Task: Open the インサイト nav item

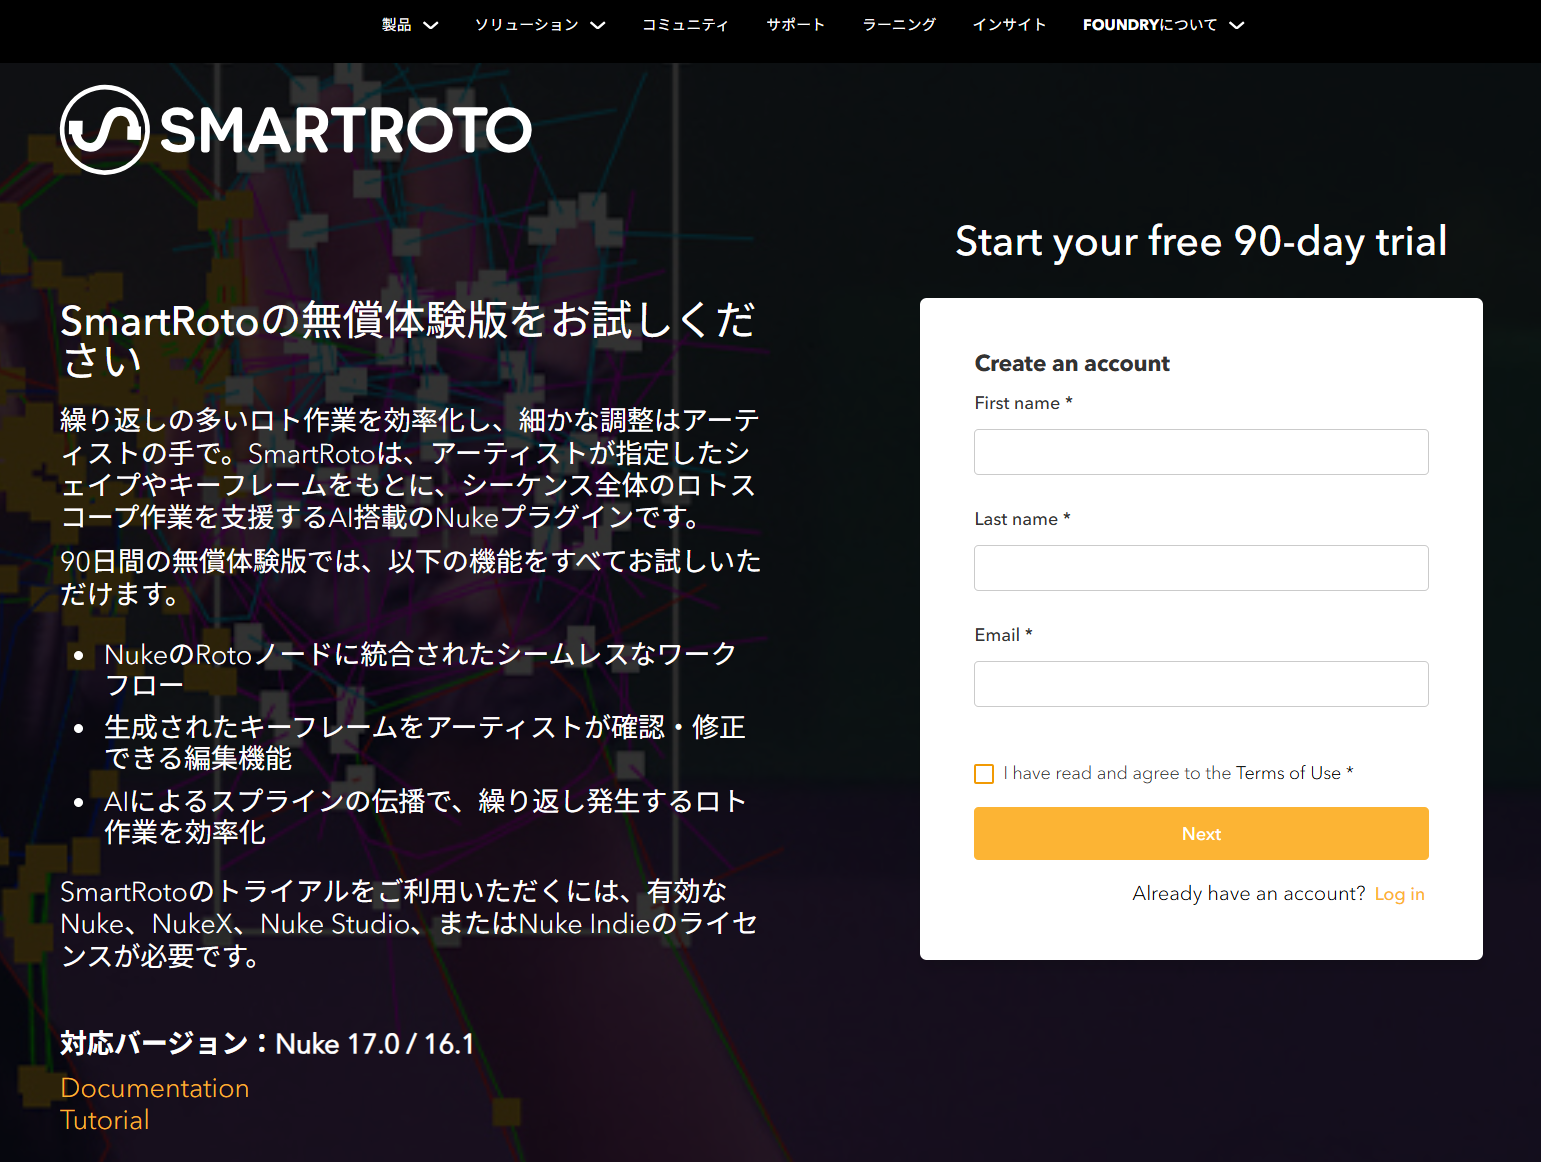Action: pos(1009,25)
